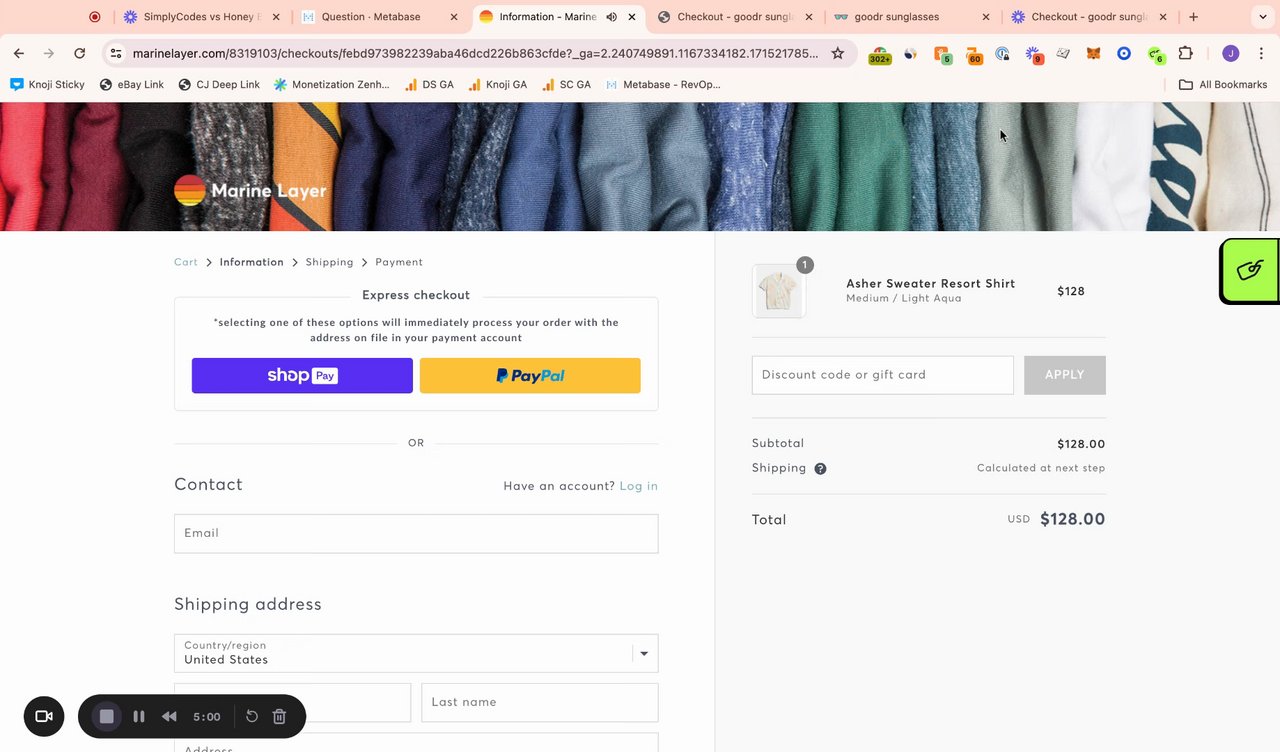
Task: Click the camera icon in recorder widget
Action: point(44,716)
